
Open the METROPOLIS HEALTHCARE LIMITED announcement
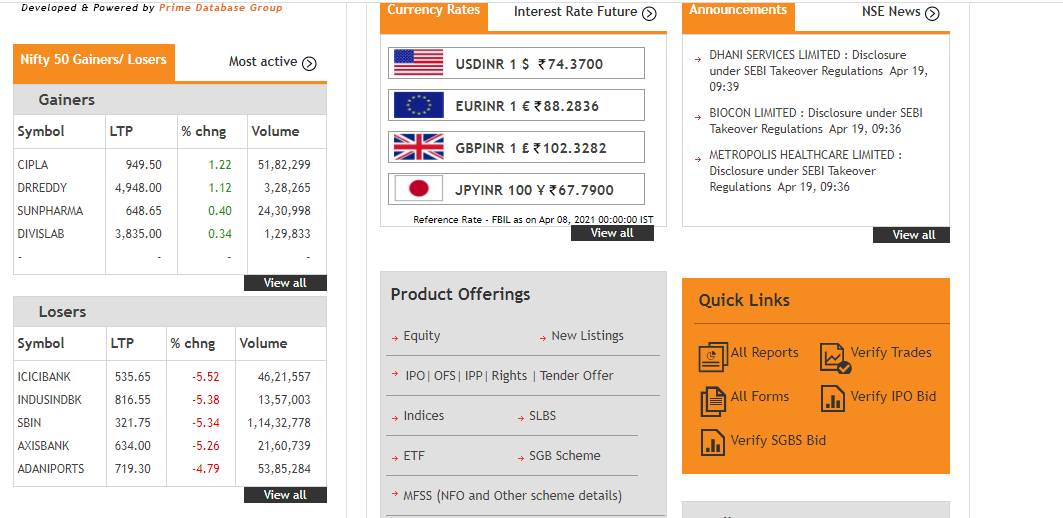point(806,171)
